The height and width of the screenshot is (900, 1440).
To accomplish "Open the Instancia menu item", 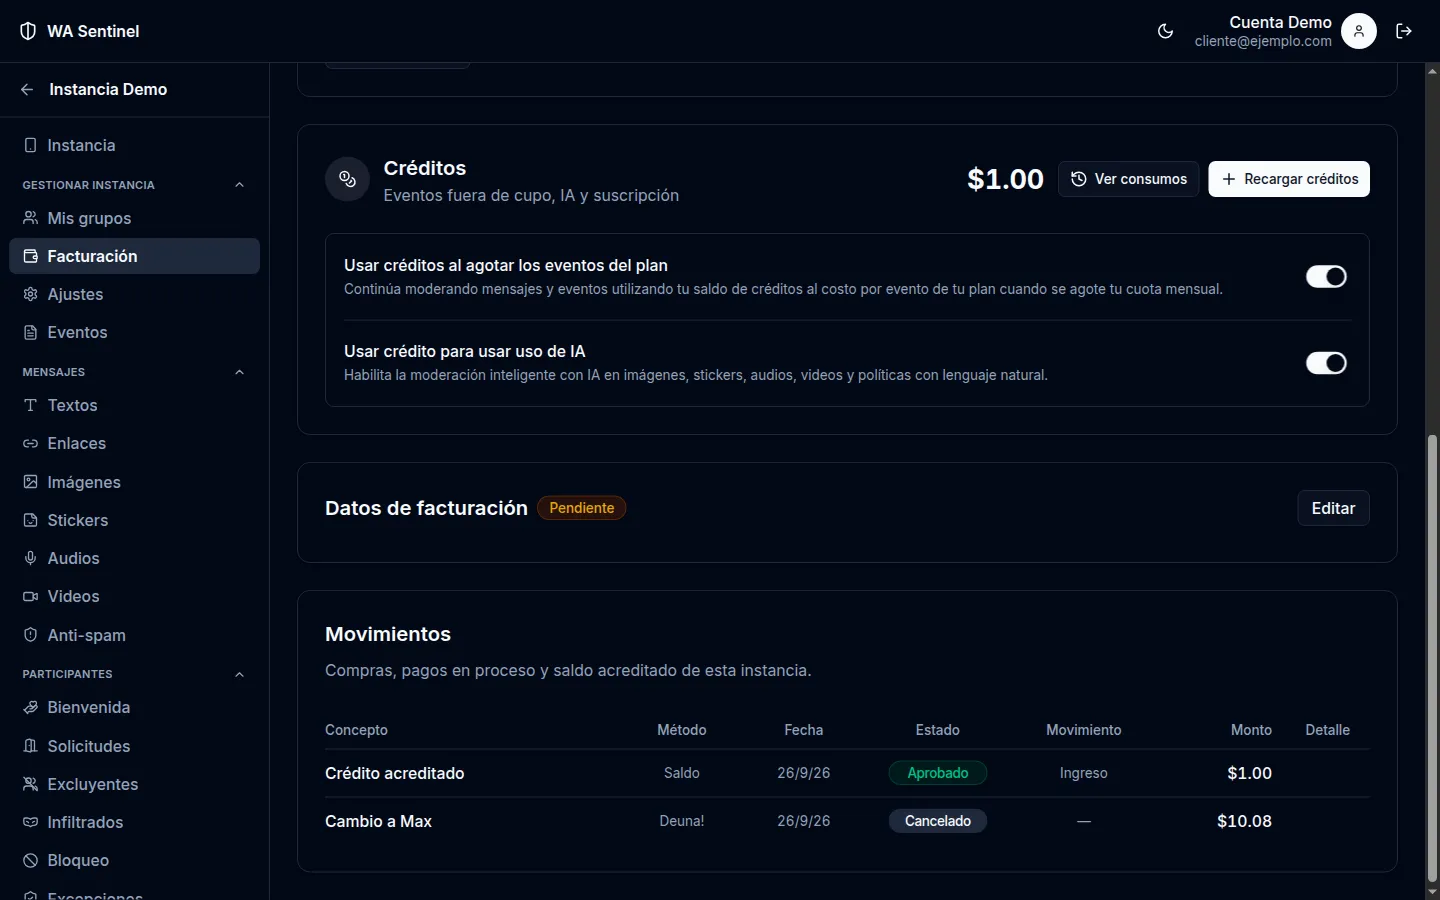I will [x=134, y=145].
